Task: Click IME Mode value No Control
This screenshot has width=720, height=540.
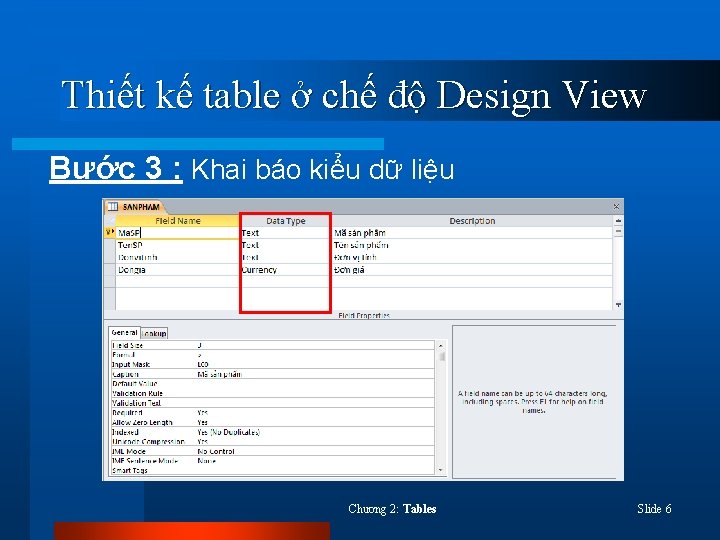Action: tap(315, 451)
